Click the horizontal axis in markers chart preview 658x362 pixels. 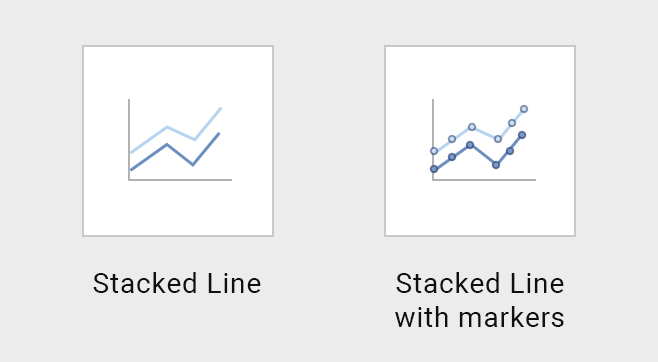click(x=484, y=180)
